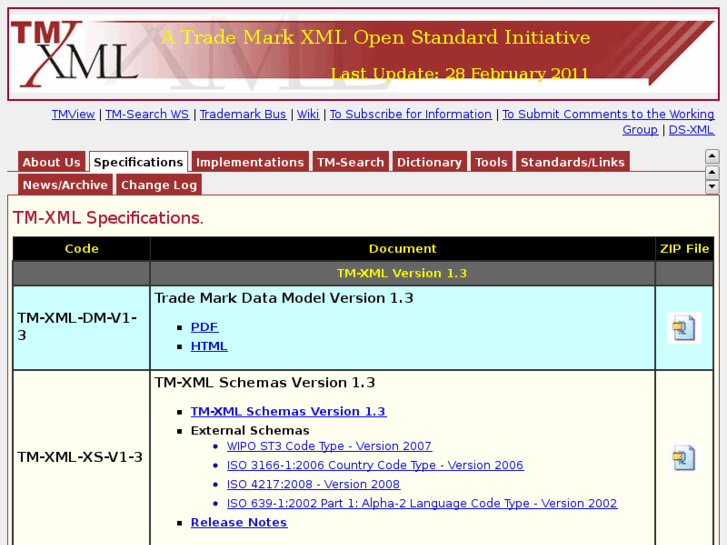Select the Code column header
Viewport: 727px width, 545px height.
pyautogui.click(x=82, y=249)
